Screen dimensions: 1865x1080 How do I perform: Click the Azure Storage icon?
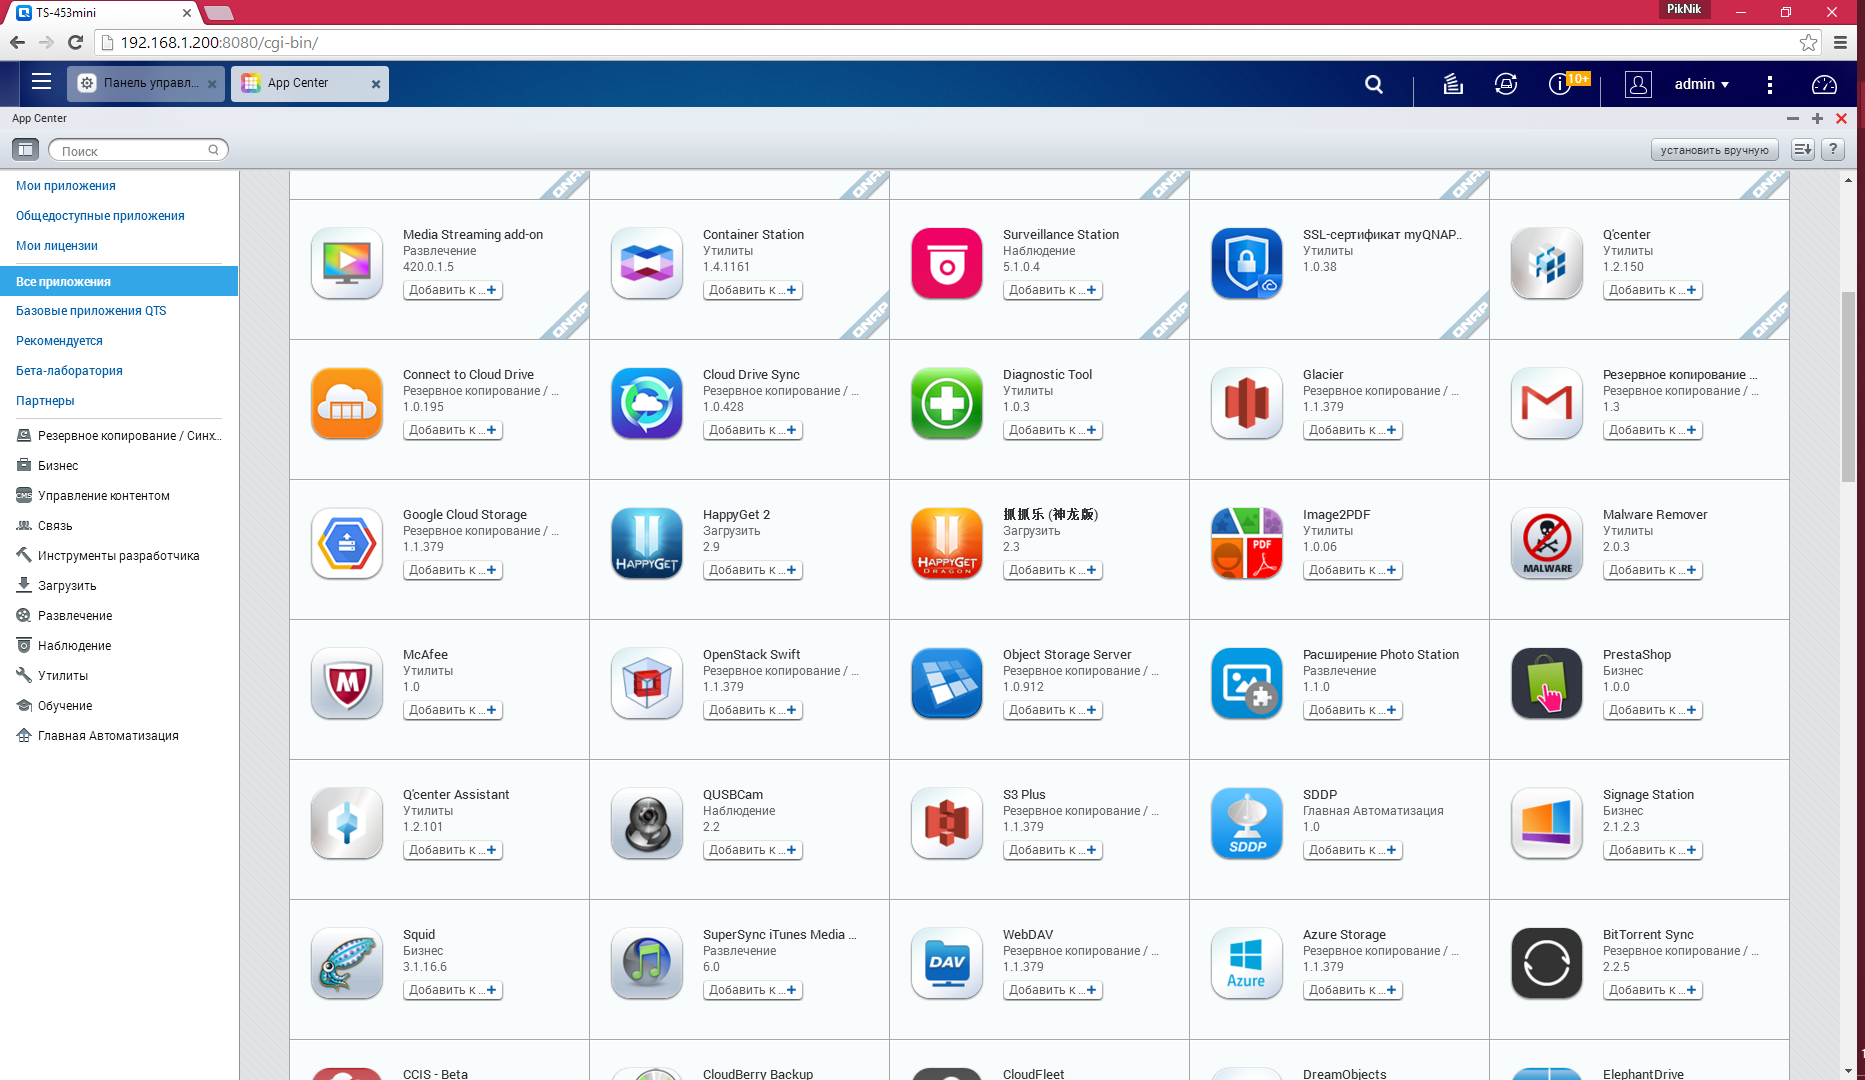click(1247, 963)
